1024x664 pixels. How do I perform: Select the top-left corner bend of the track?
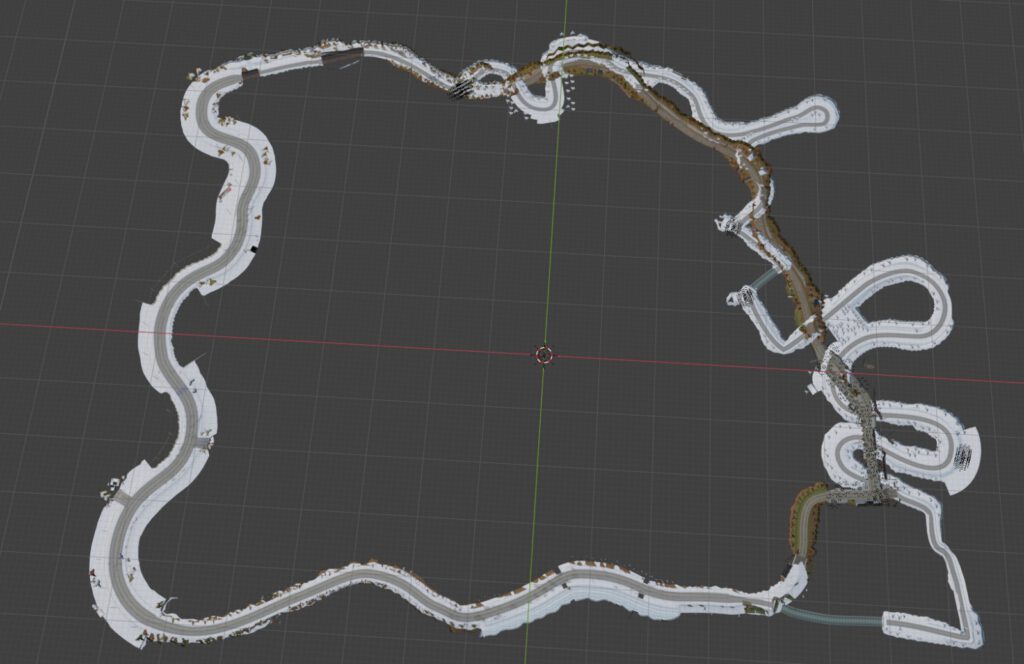click(205, 100)
